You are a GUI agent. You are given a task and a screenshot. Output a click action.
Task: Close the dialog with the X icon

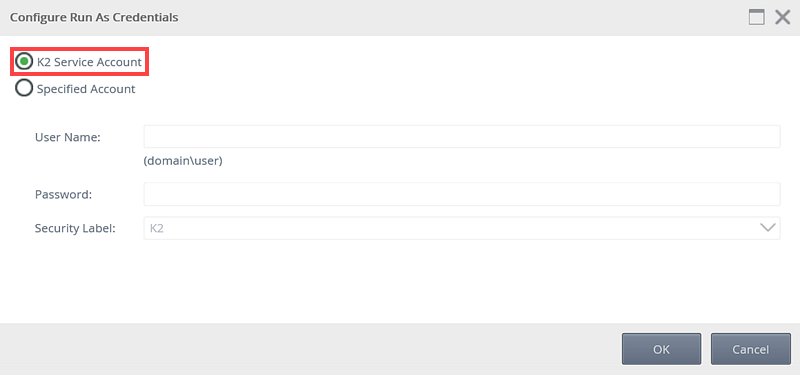point(782,17)
